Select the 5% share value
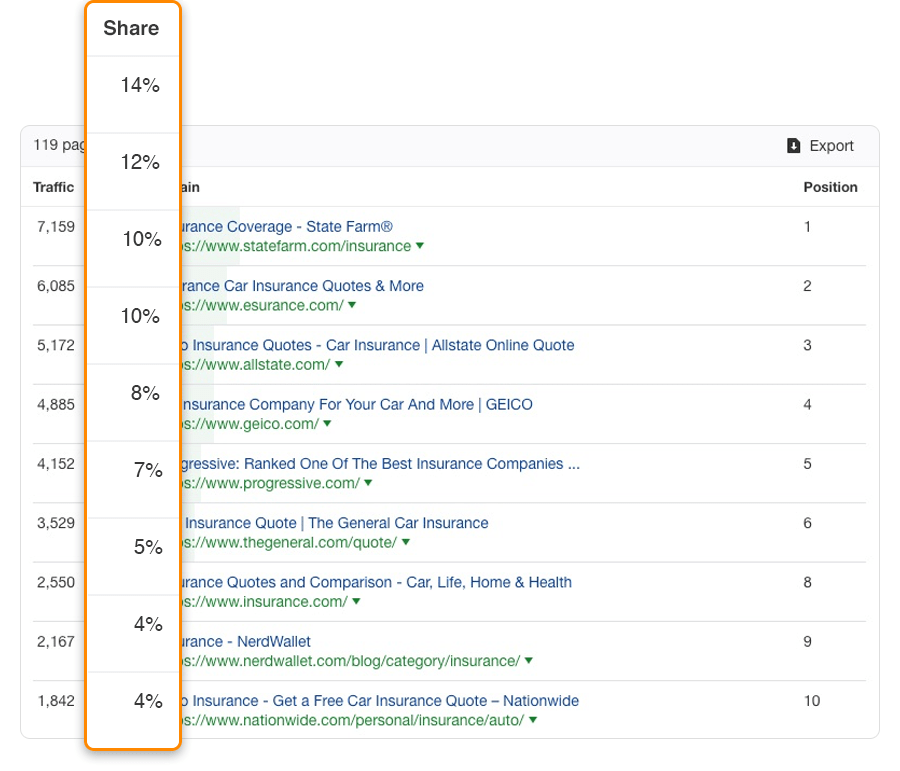The width and height of the screenshot is (900, 771). click(148, 547)
